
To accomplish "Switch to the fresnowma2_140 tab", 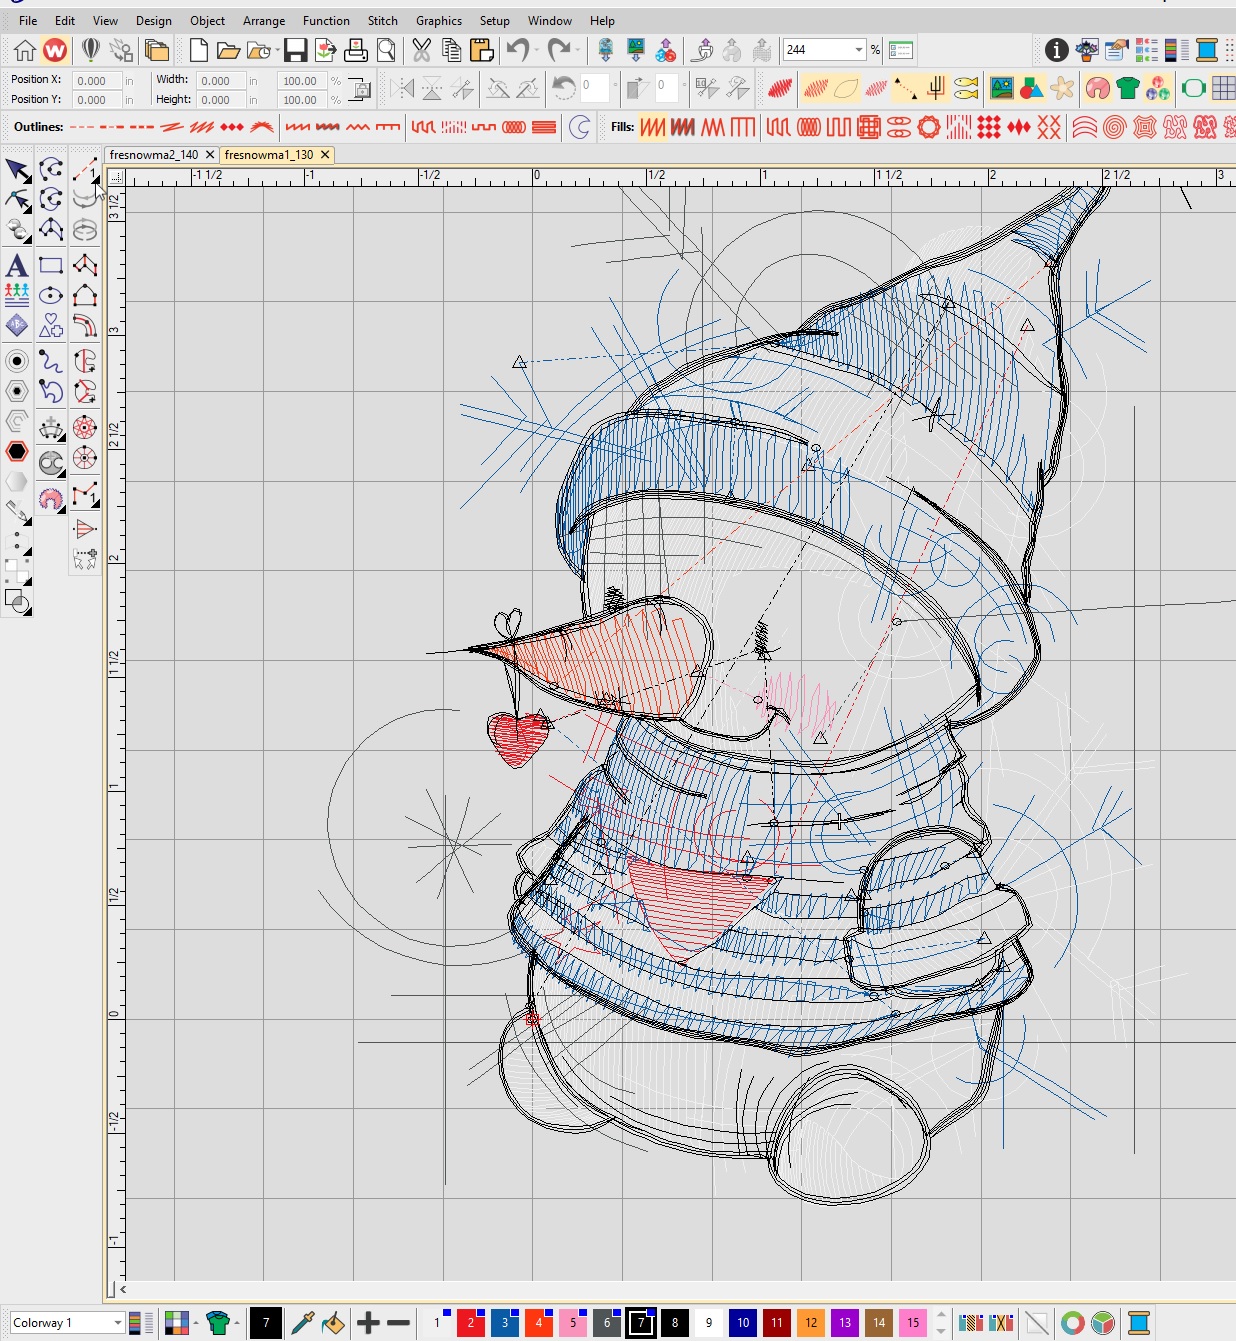I will pos(154,155).
